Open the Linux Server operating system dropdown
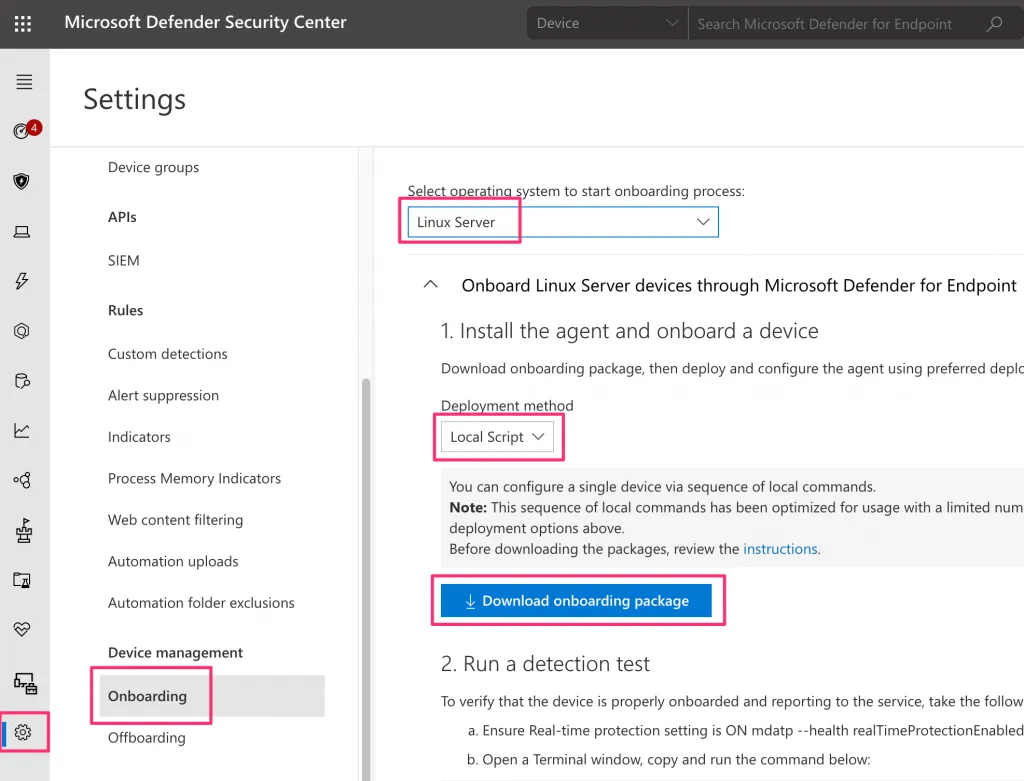This screenshot has width=1024, height=781. [562, 222]
